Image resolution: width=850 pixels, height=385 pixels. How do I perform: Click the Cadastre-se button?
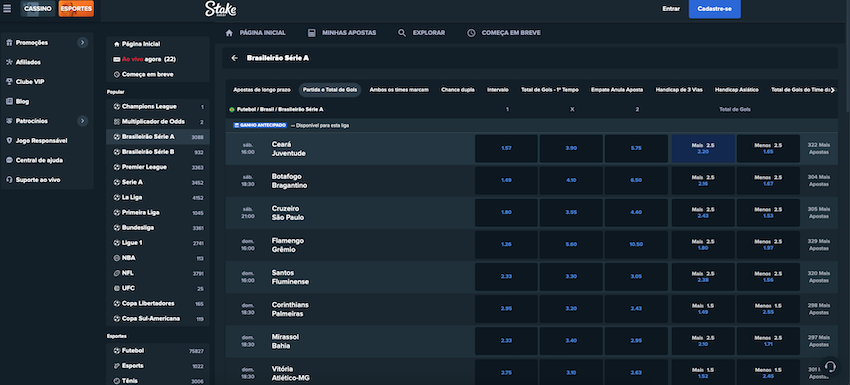[714, 9]
